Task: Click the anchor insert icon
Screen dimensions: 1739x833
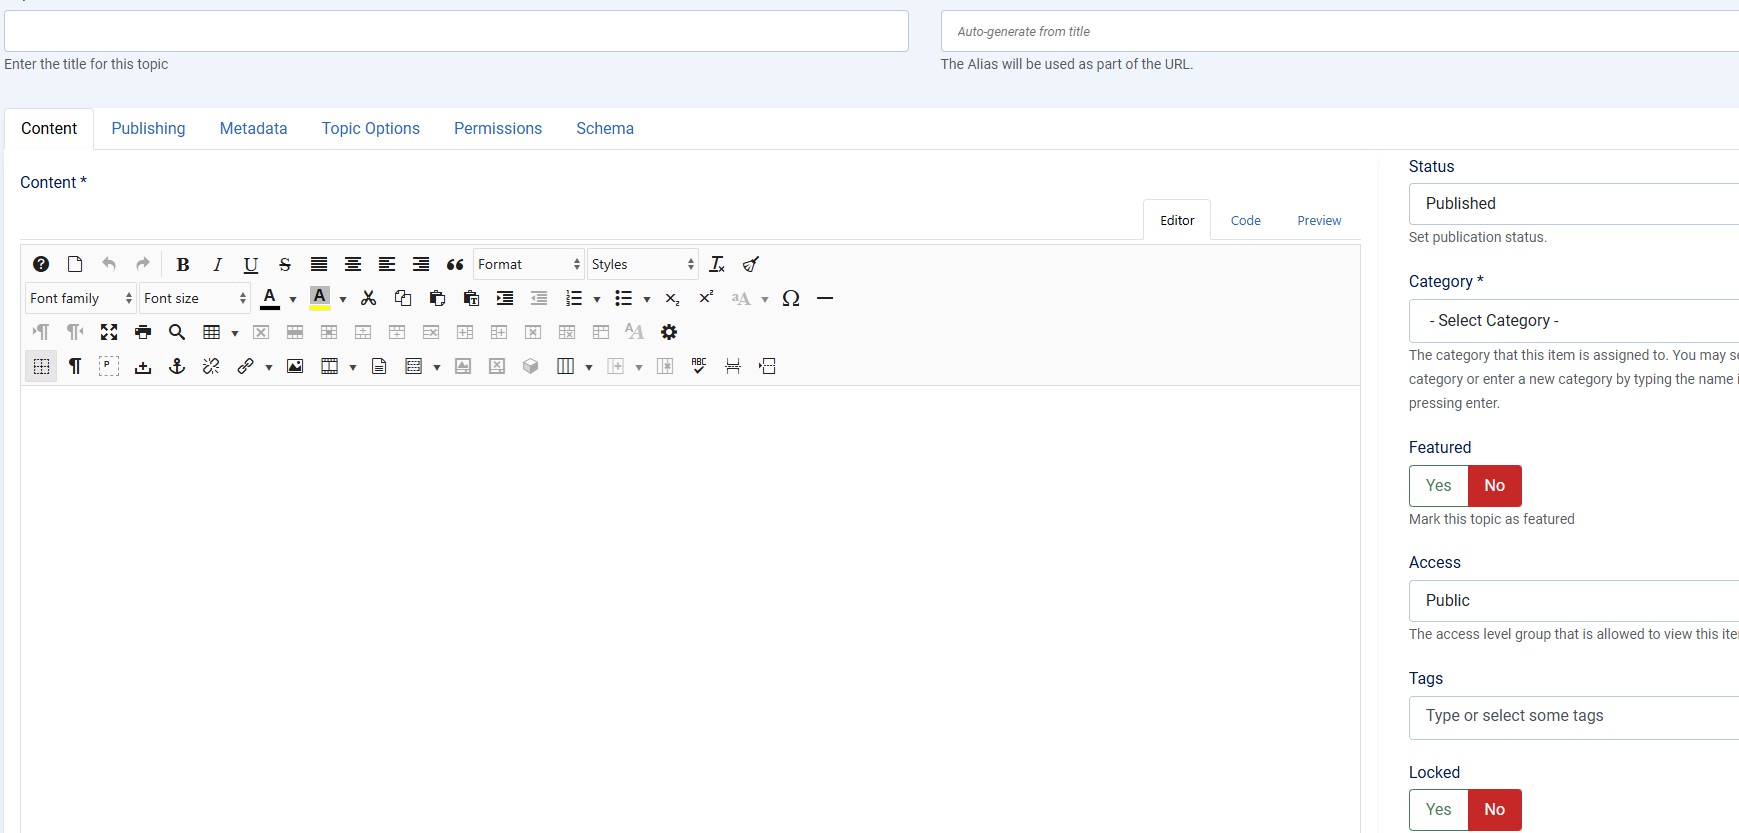Action: coord(177,366)
